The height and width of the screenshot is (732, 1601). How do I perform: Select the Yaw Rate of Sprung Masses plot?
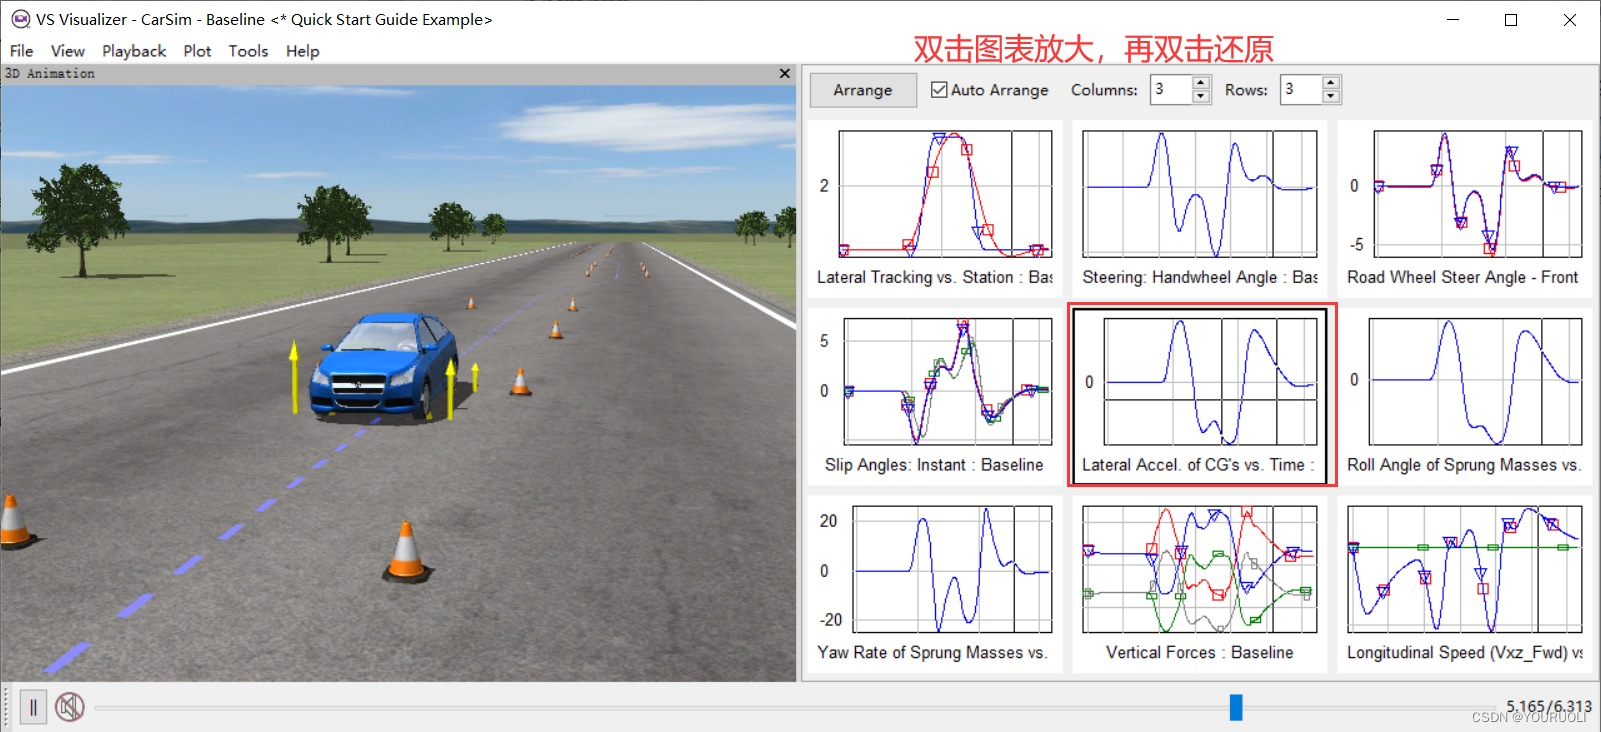coord(935,584)
